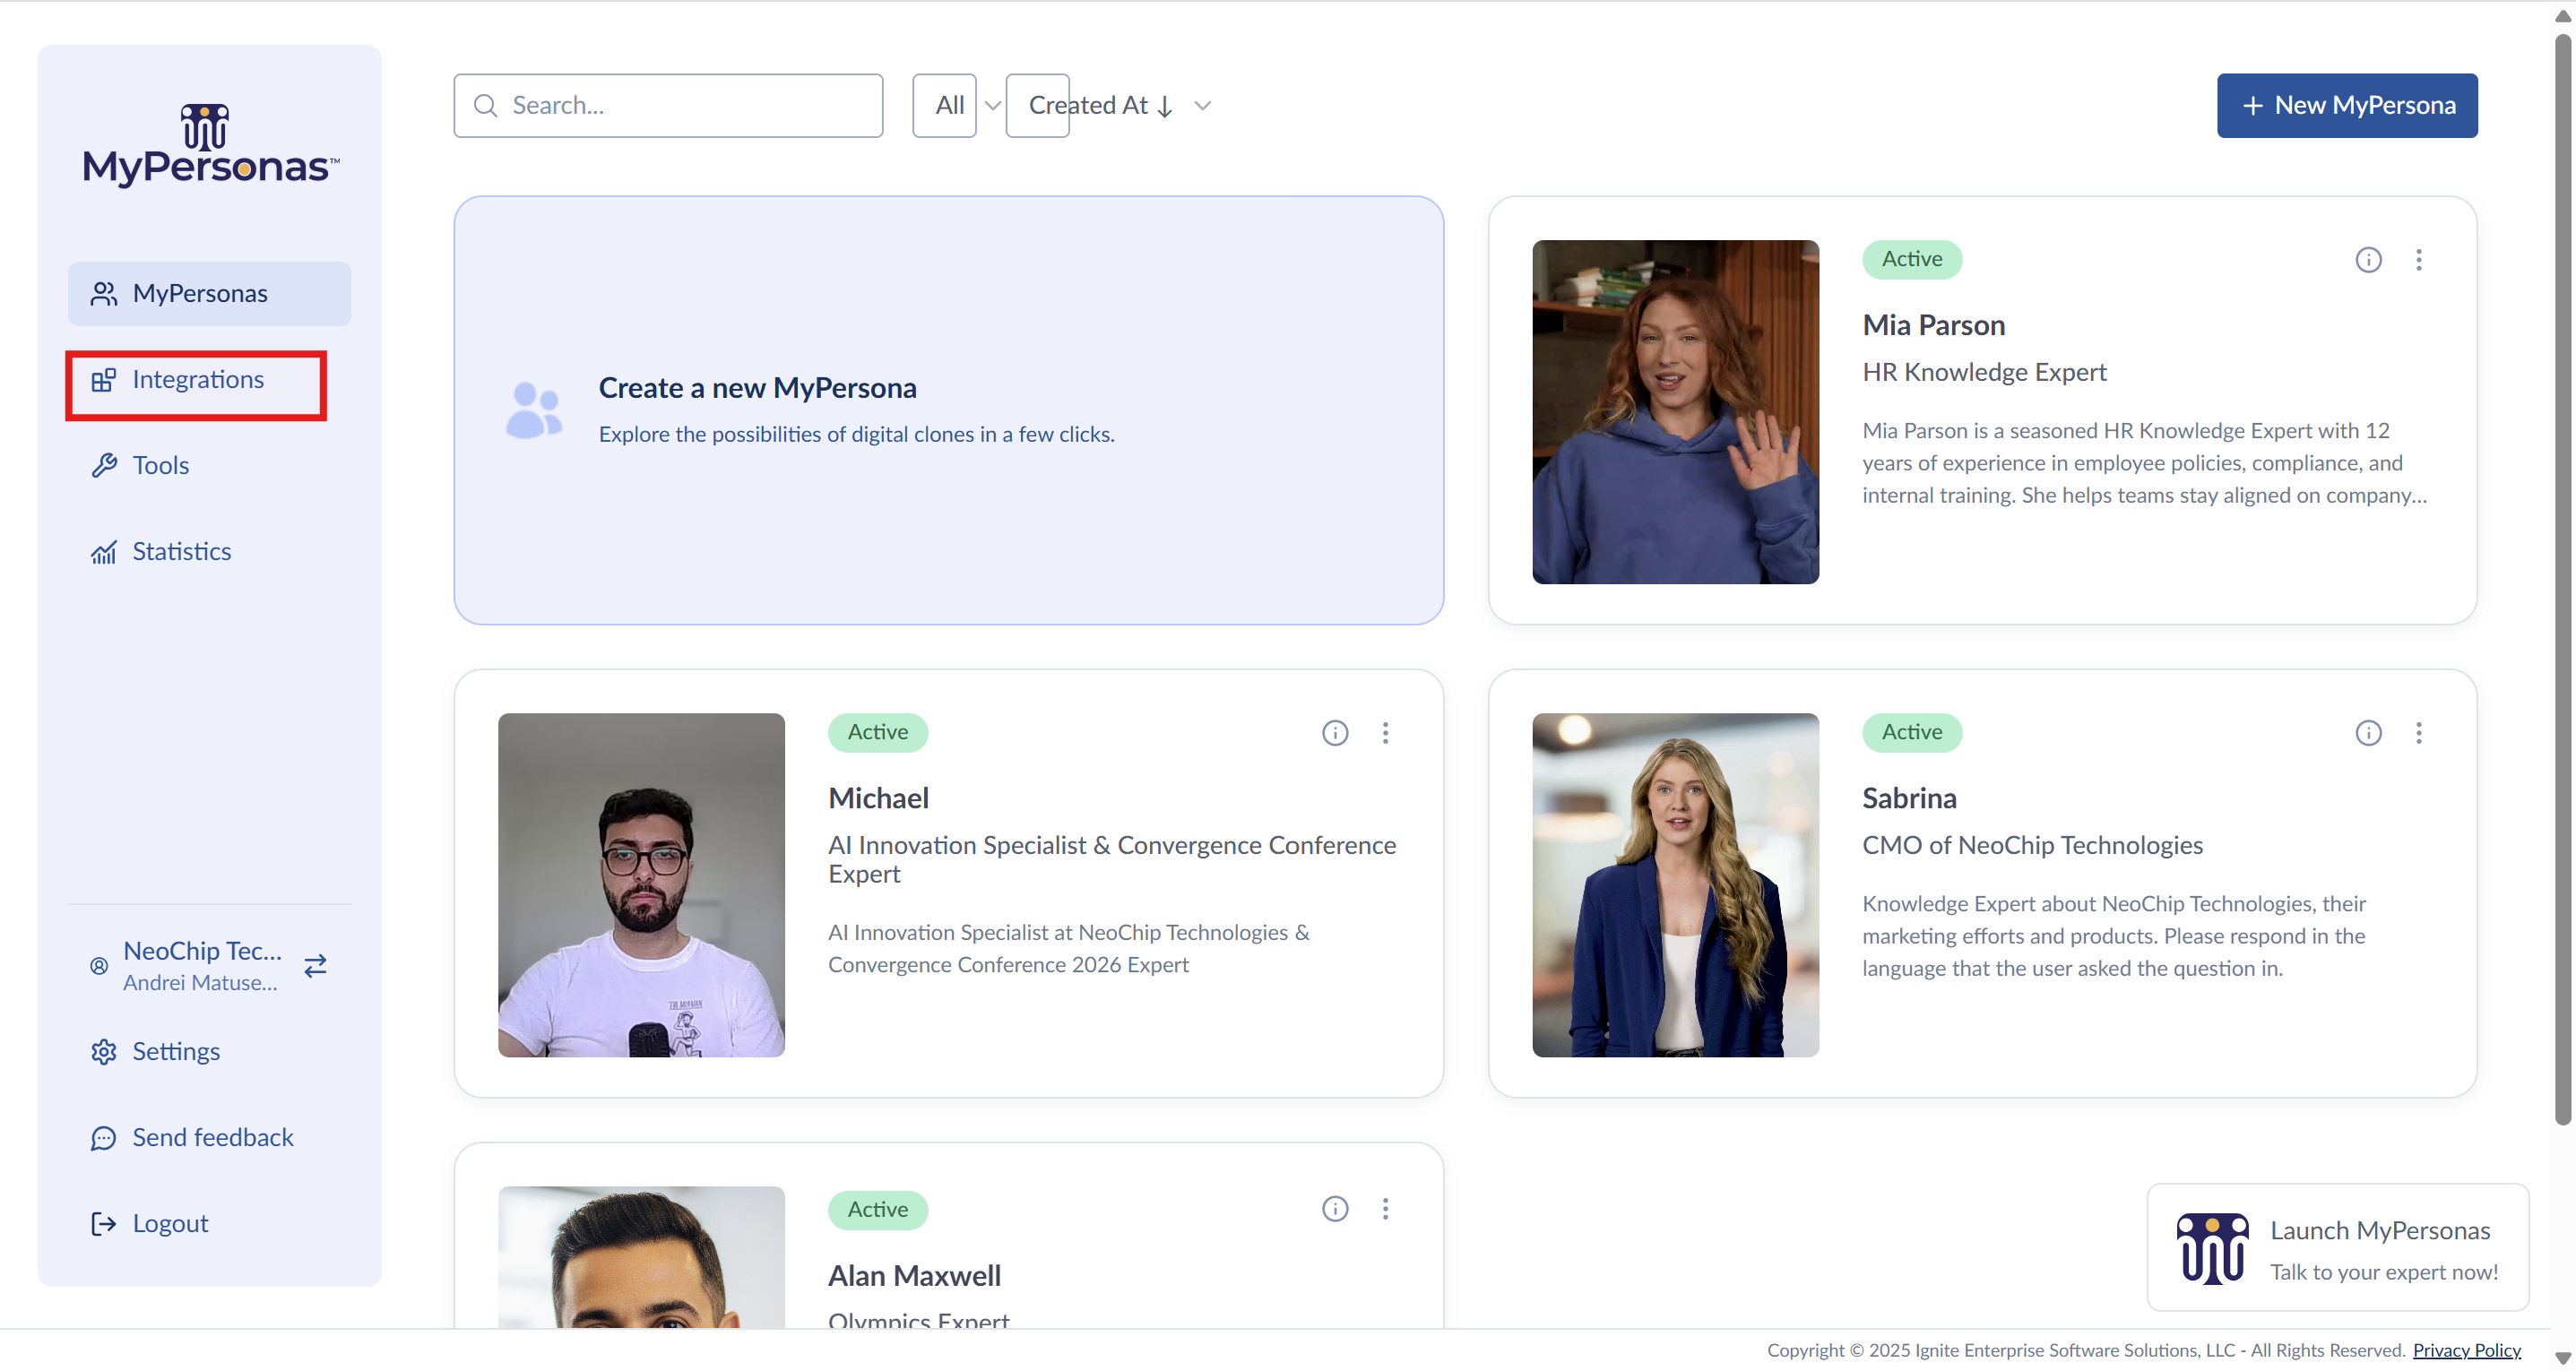Open the Privacy Policy link

coord(2466,1350)
